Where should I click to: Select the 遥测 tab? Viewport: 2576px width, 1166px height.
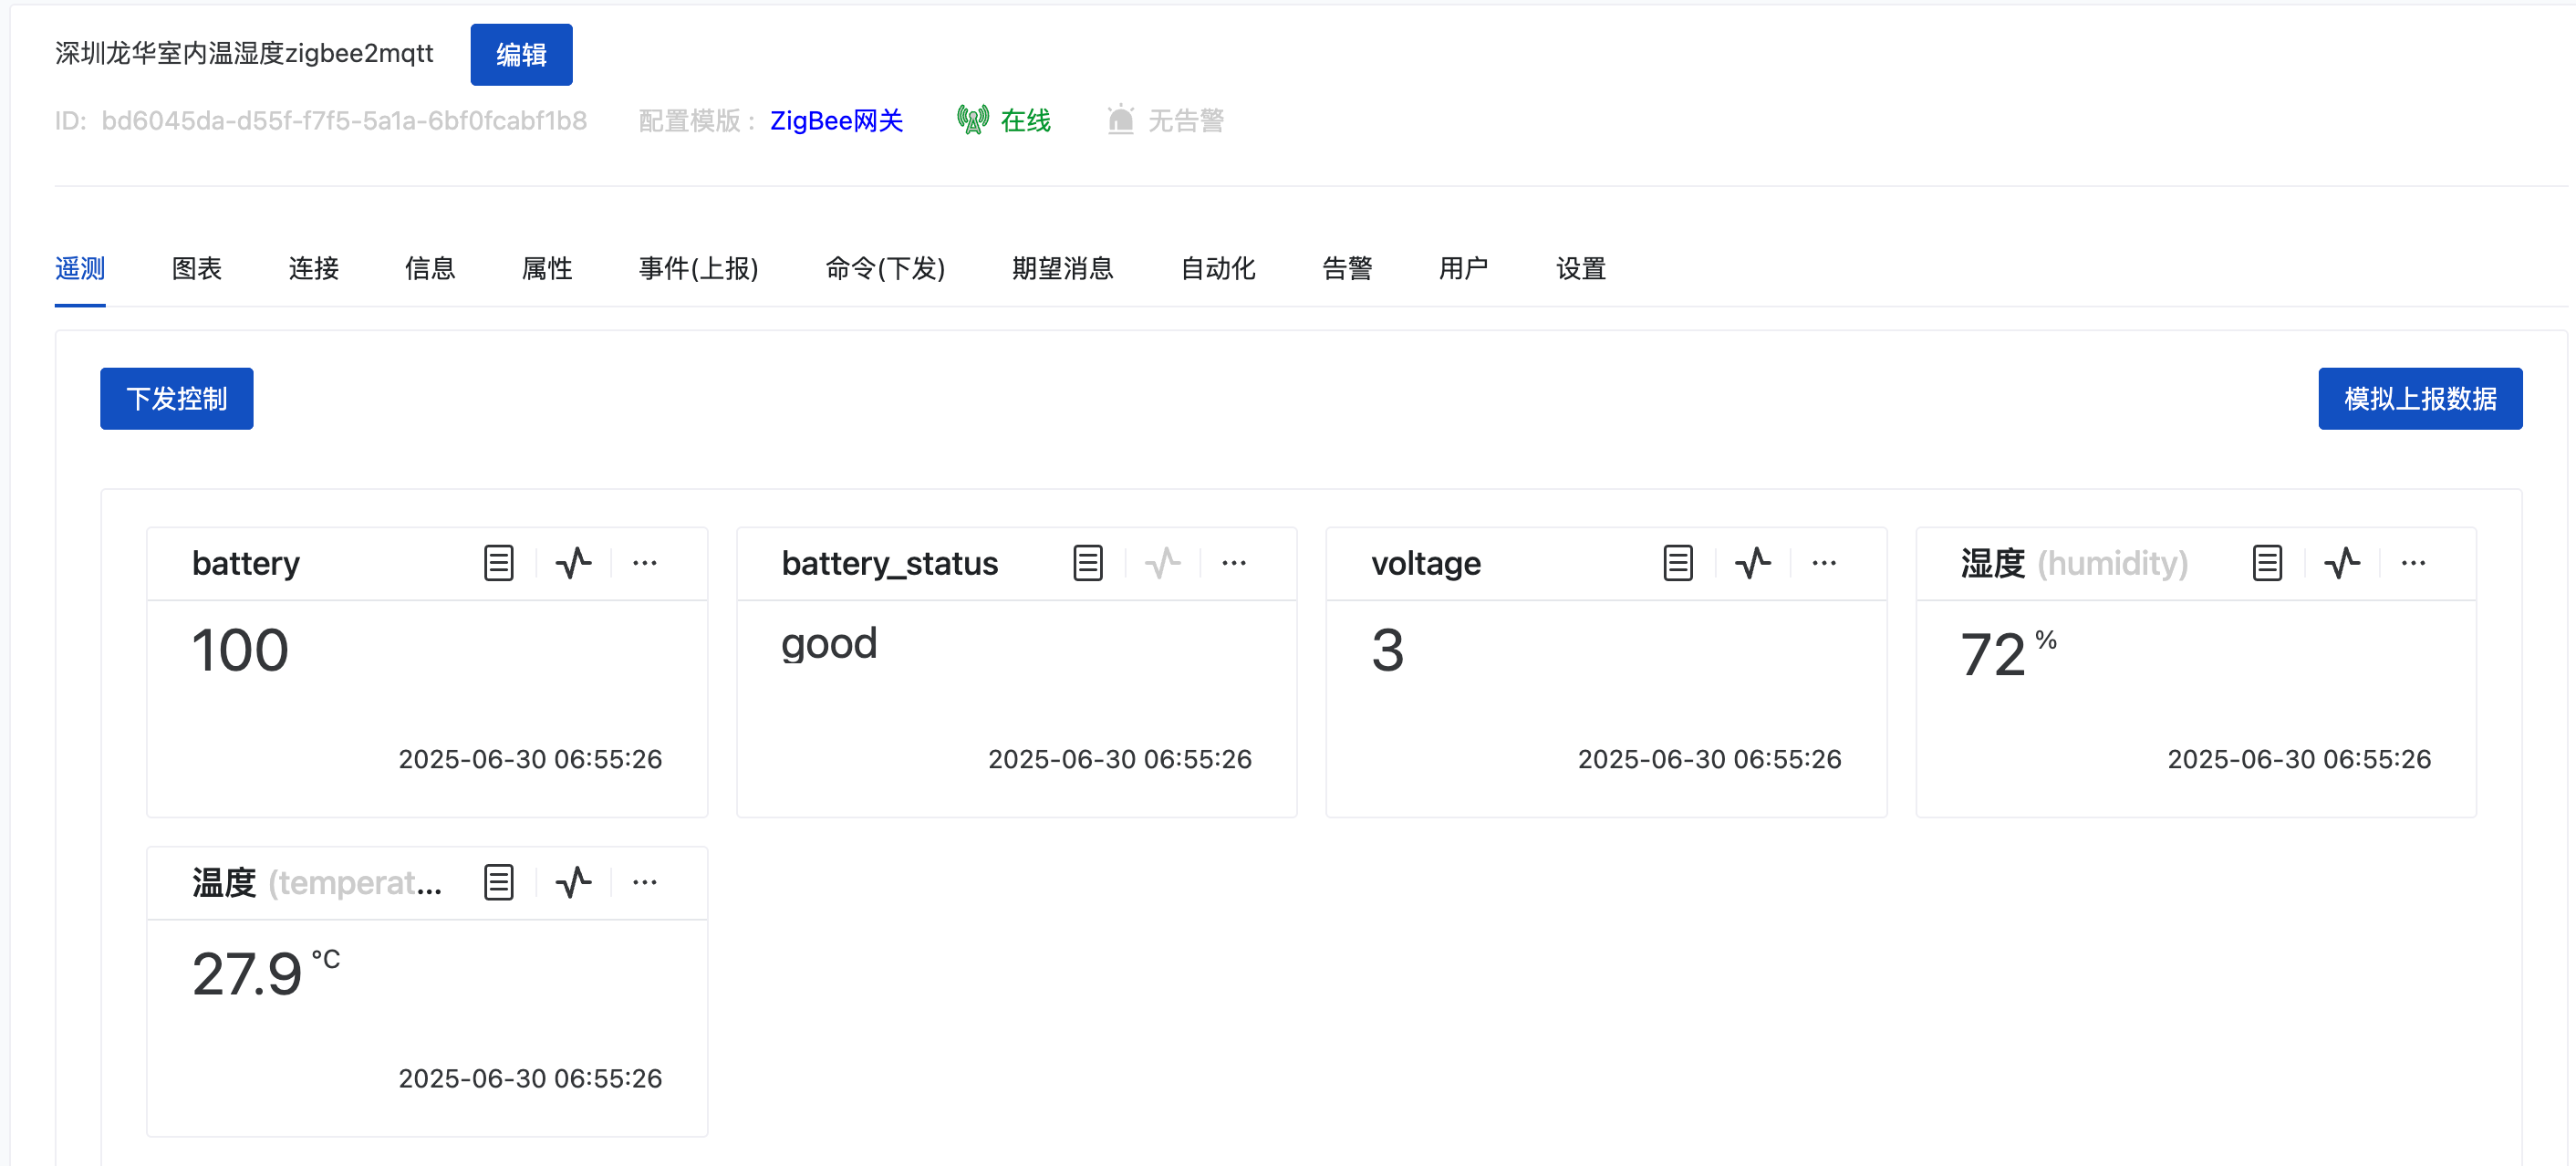(80, 268)
